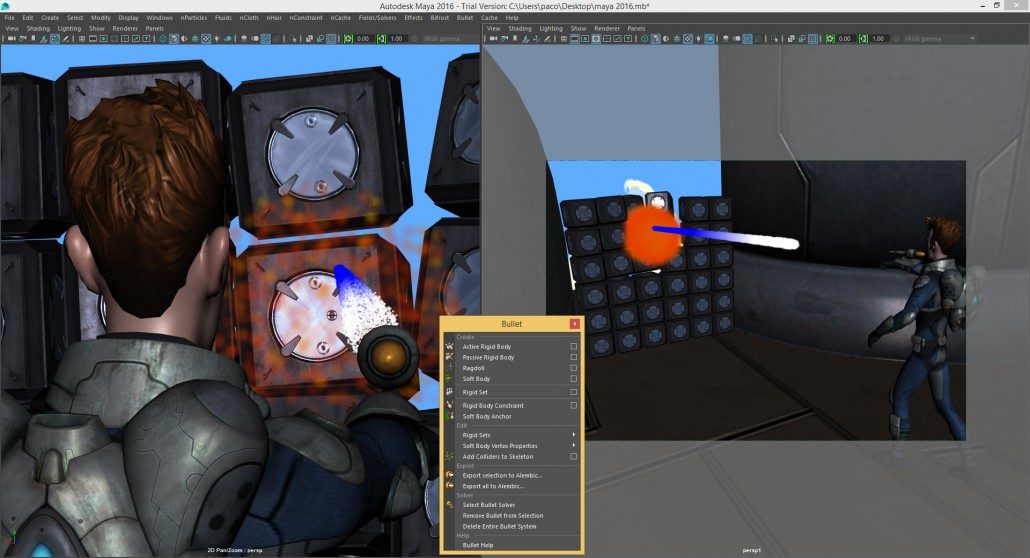Click the Soft Body Anchor icon

click(450, 416)
